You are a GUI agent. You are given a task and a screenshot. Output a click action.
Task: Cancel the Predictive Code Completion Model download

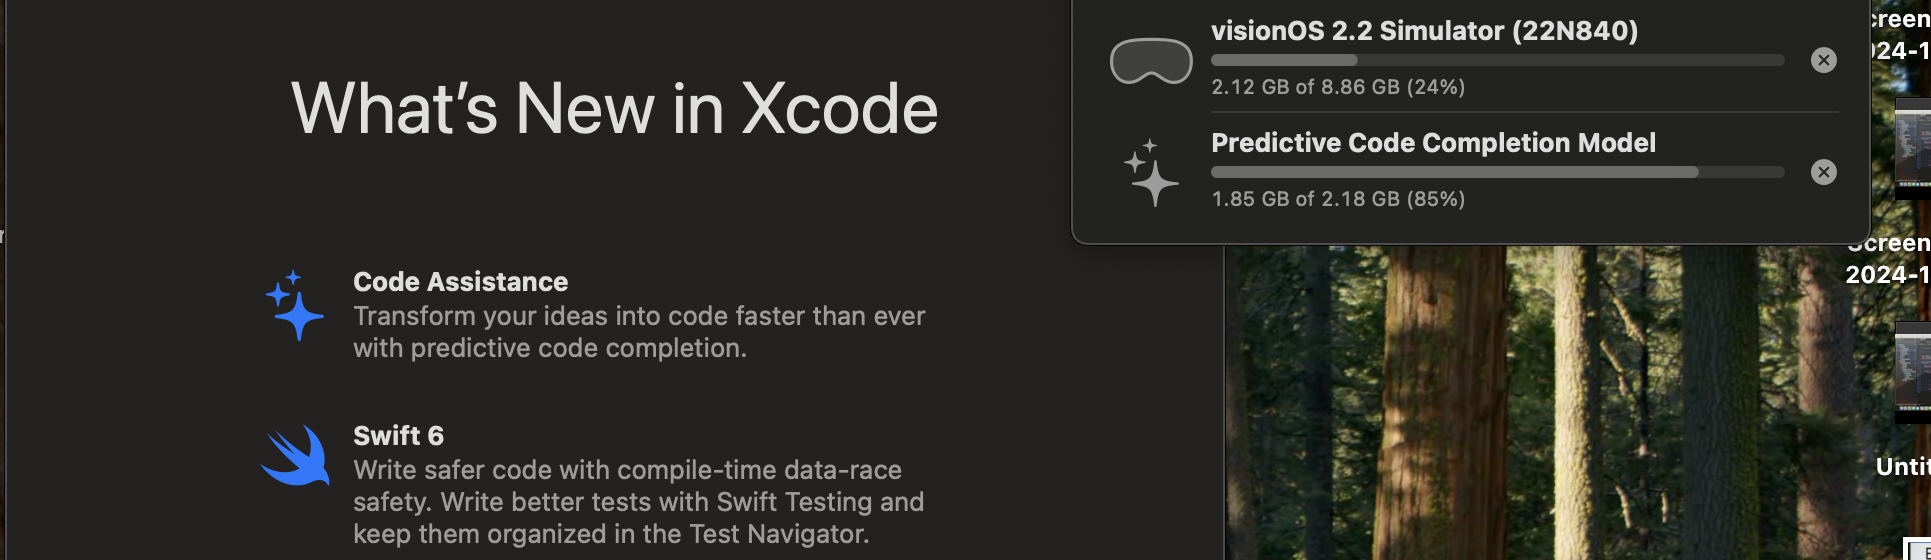1823,172
